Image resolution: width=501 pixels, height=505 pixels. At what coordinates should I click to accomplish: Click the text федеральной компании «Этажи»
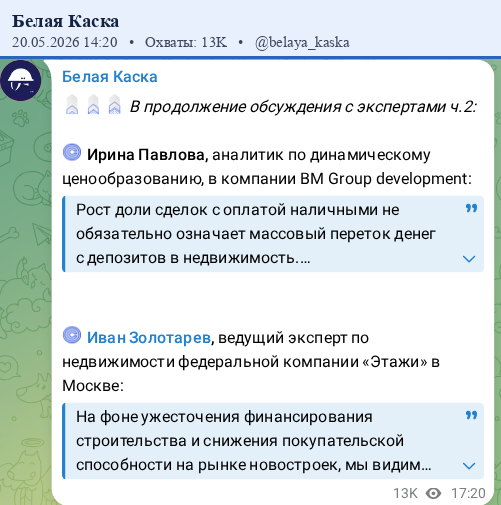pyautogui.click(x=303, y=362)
